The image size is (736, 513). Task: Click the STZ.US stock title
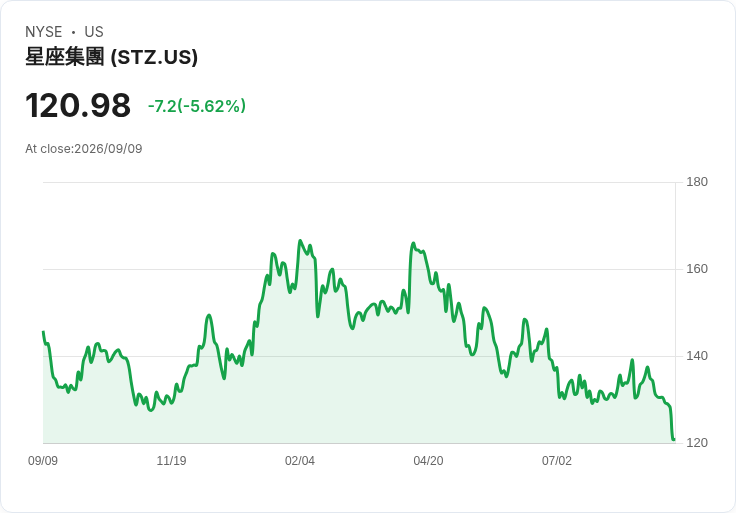111,57
